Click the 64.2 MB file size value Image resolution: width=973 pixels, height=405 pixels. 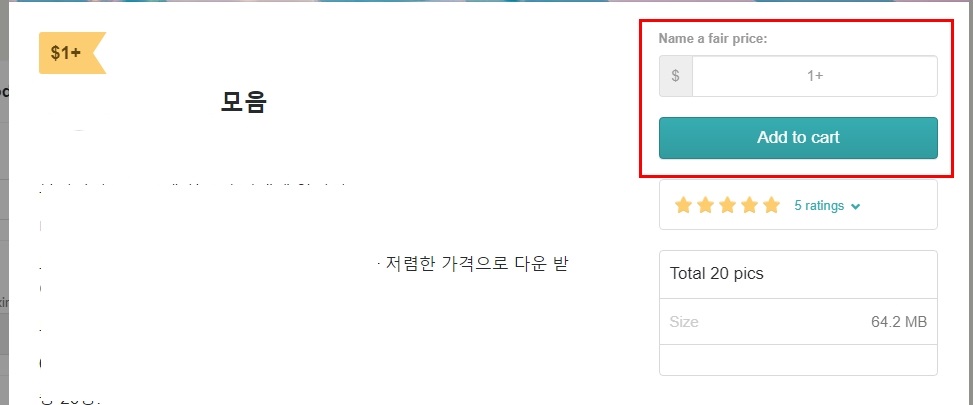pos(899,322)
